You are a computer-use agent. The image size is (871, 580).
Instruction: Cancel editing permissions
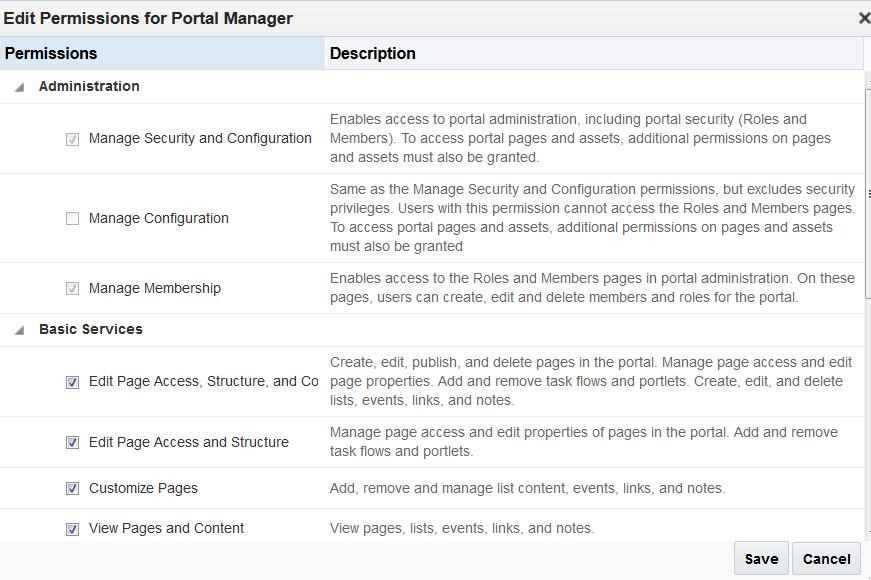click(826, 559)
